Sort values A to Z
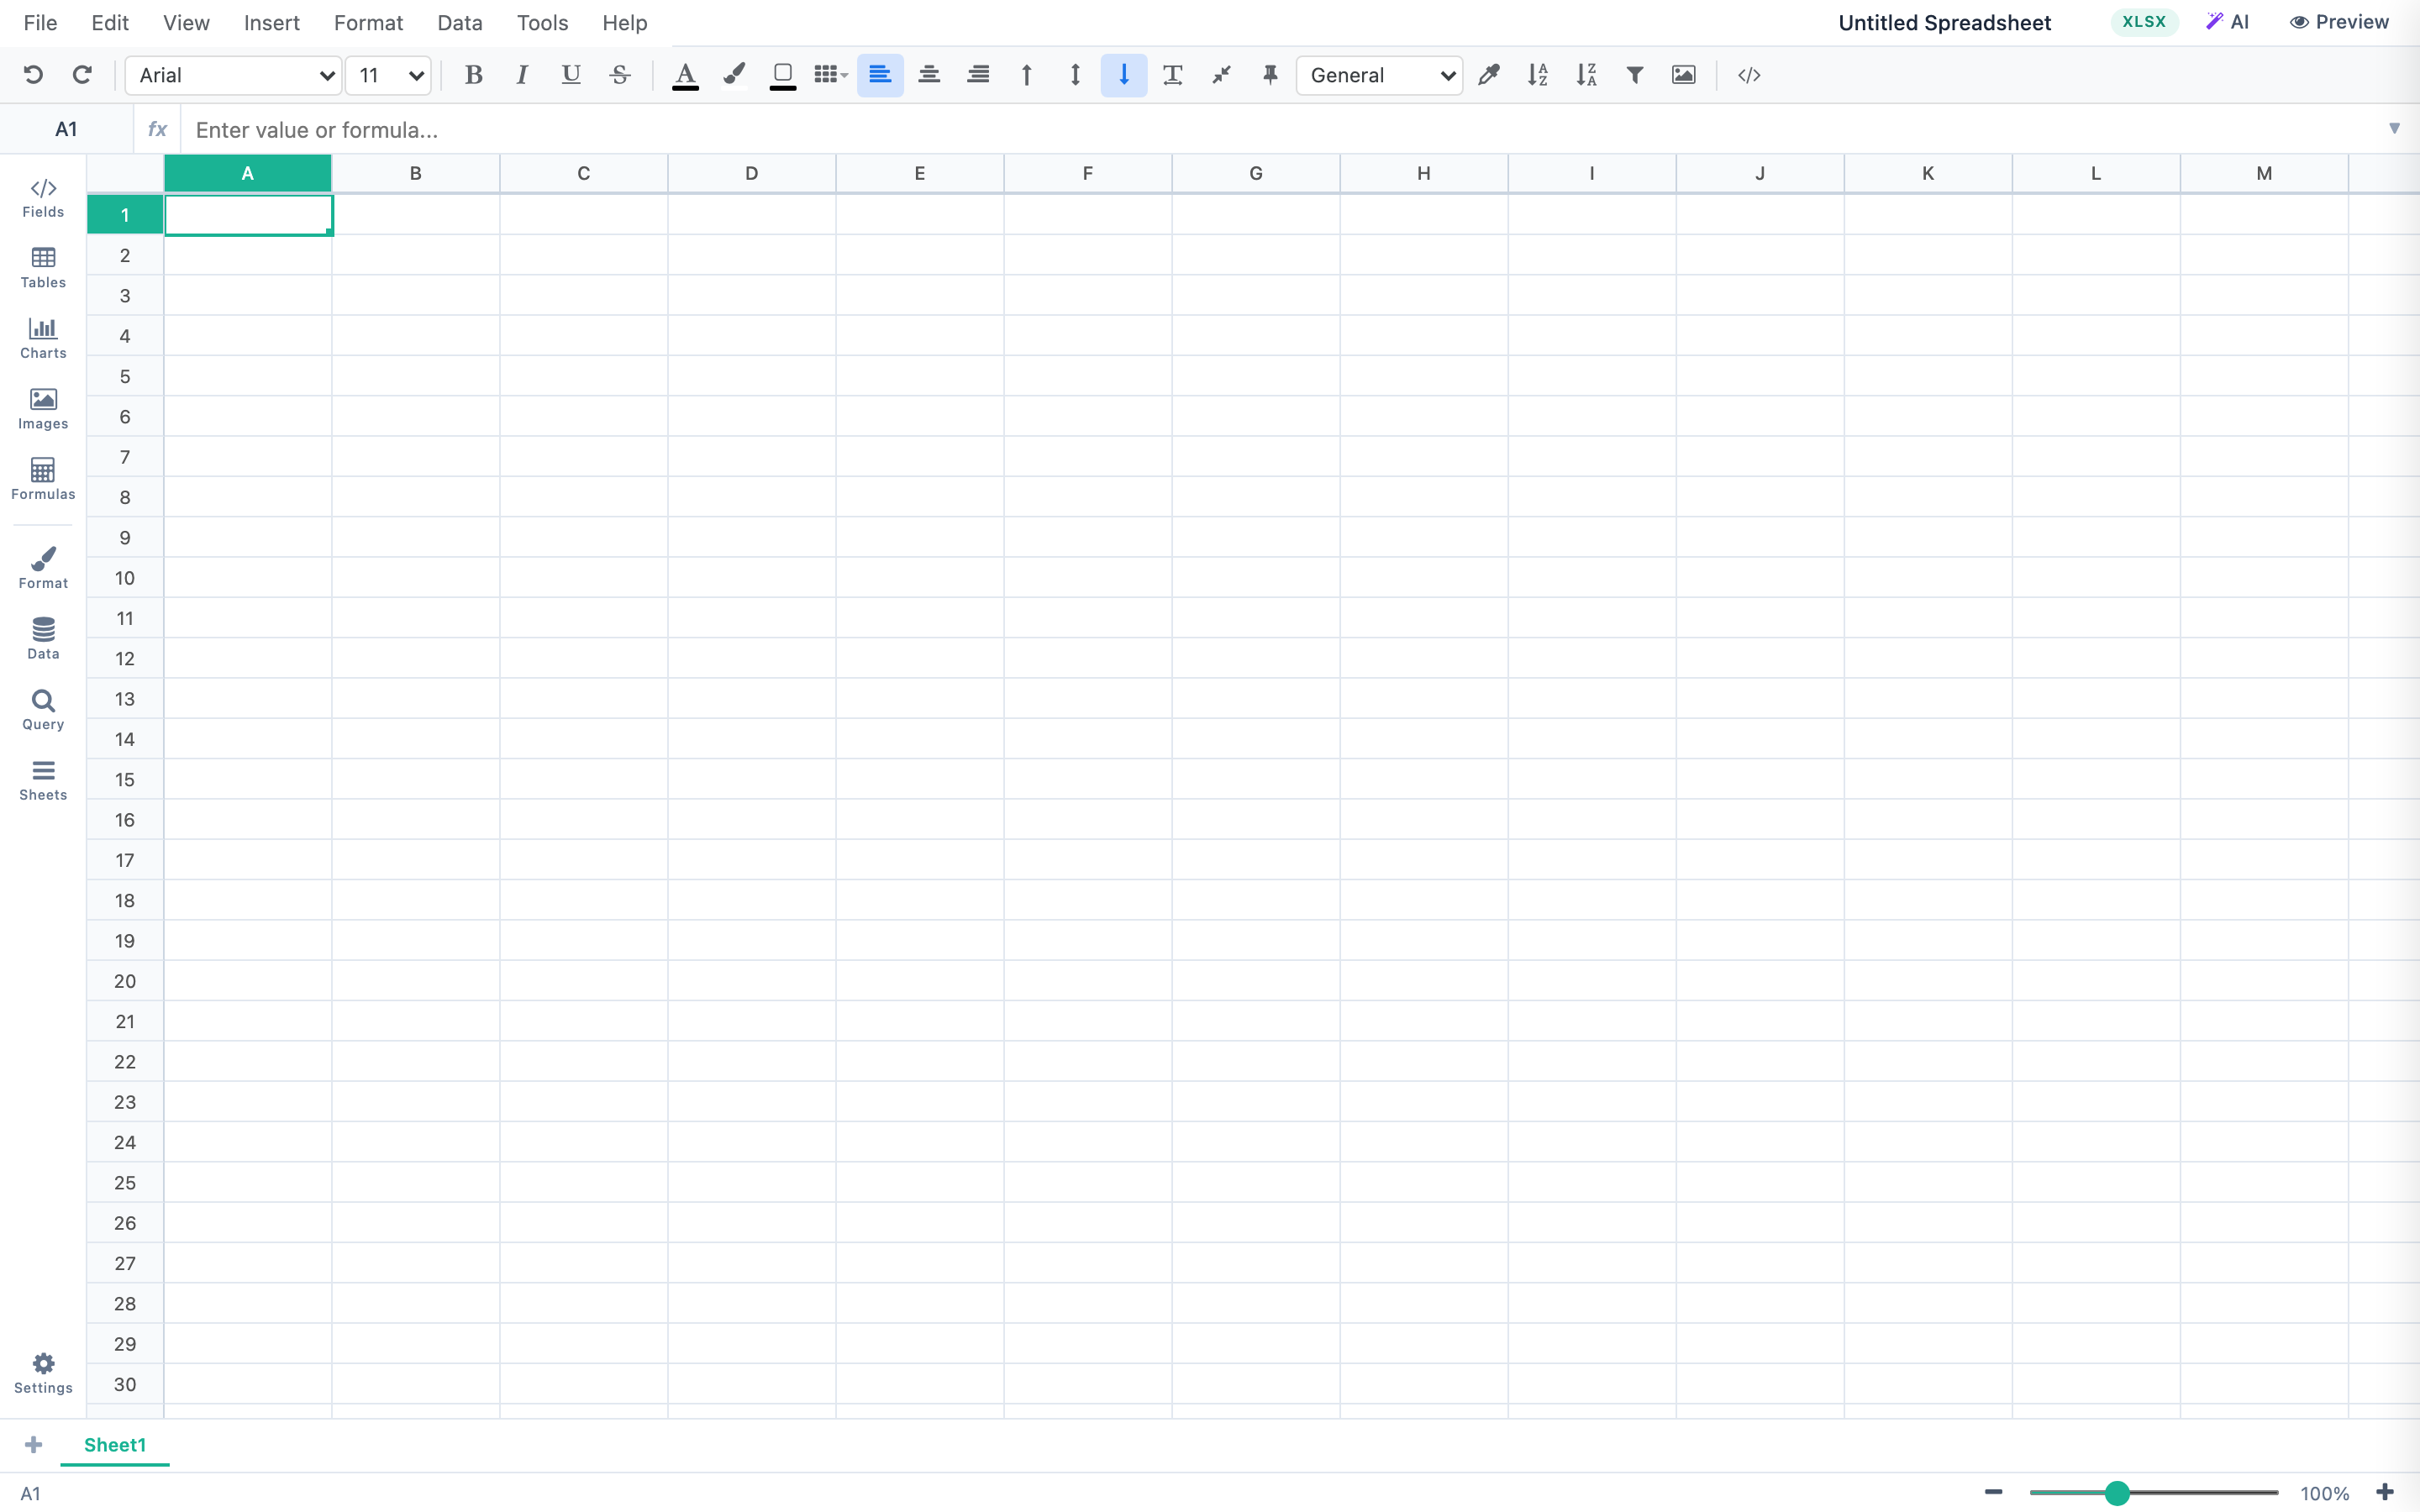 tap(1537, 75)
